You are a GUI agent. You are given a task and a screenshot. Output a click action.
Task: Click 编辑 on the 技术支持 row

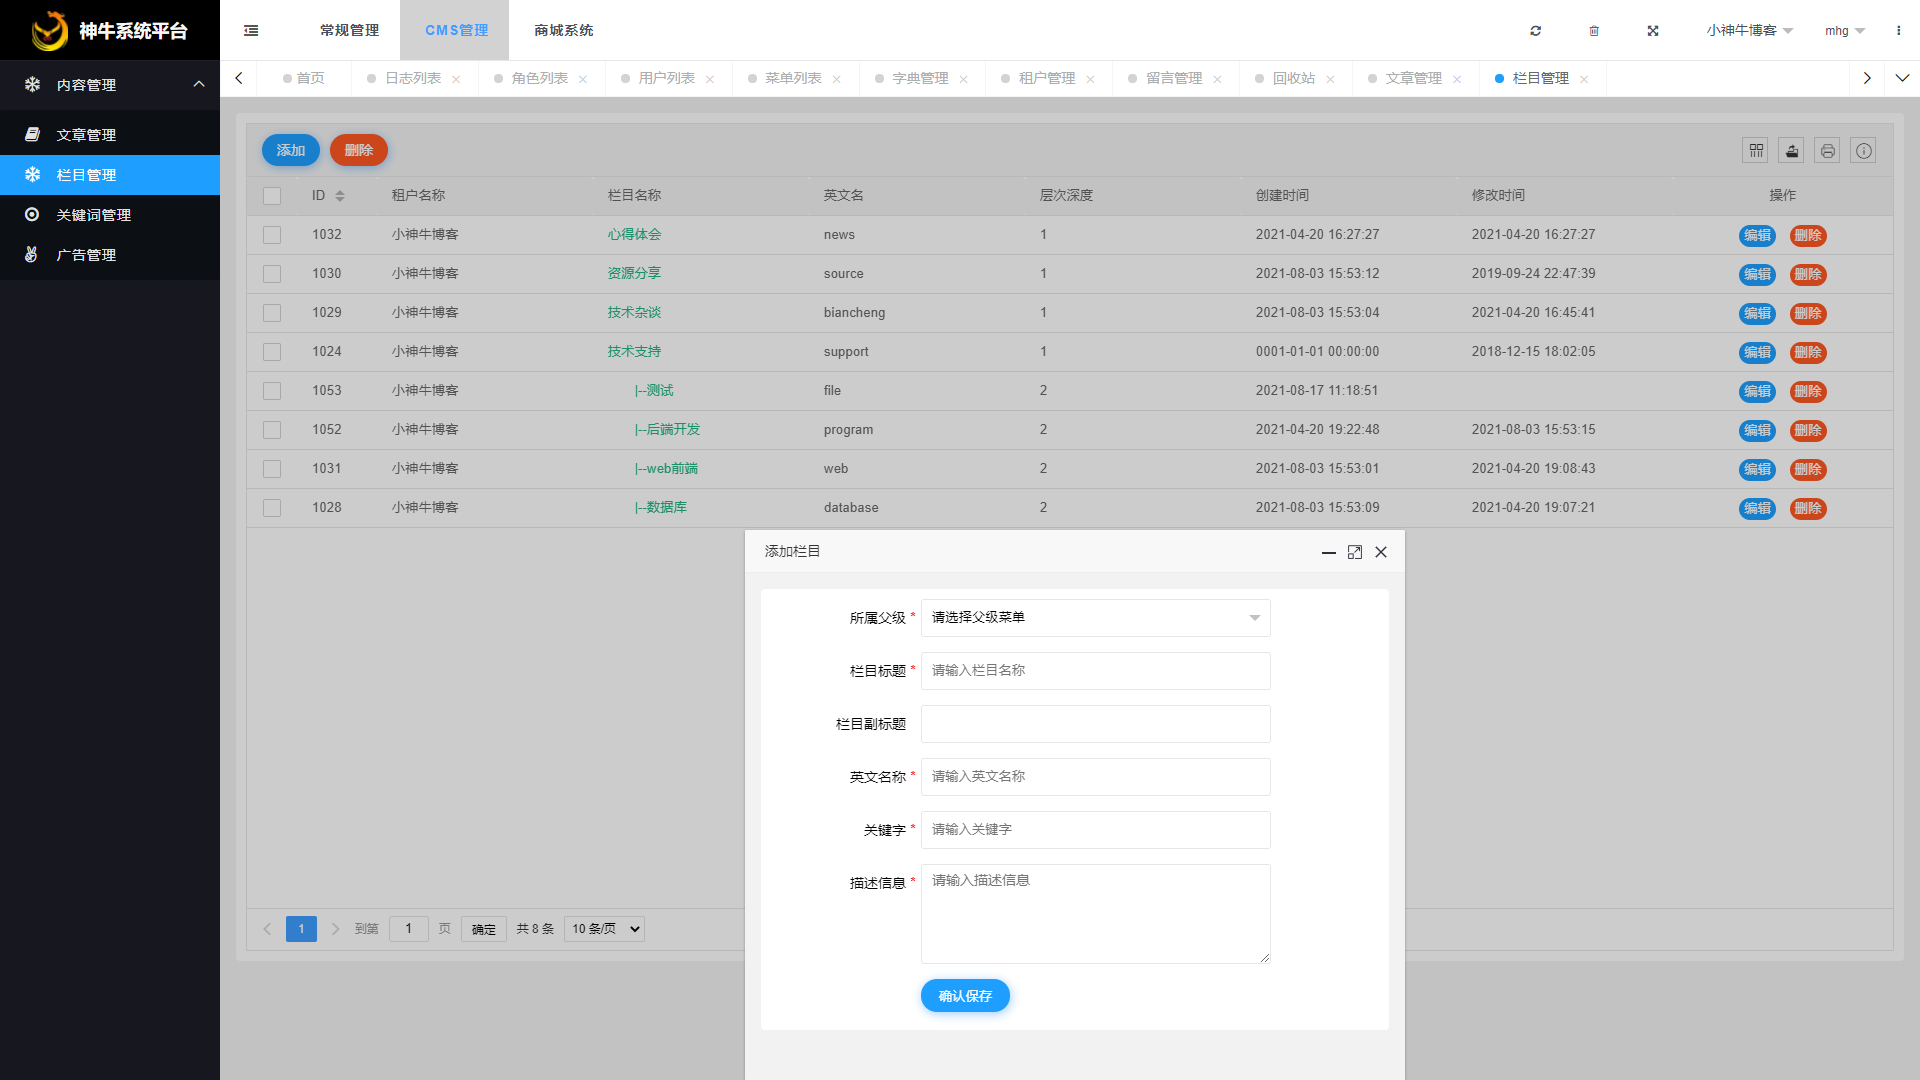(x=1757, y=352)
